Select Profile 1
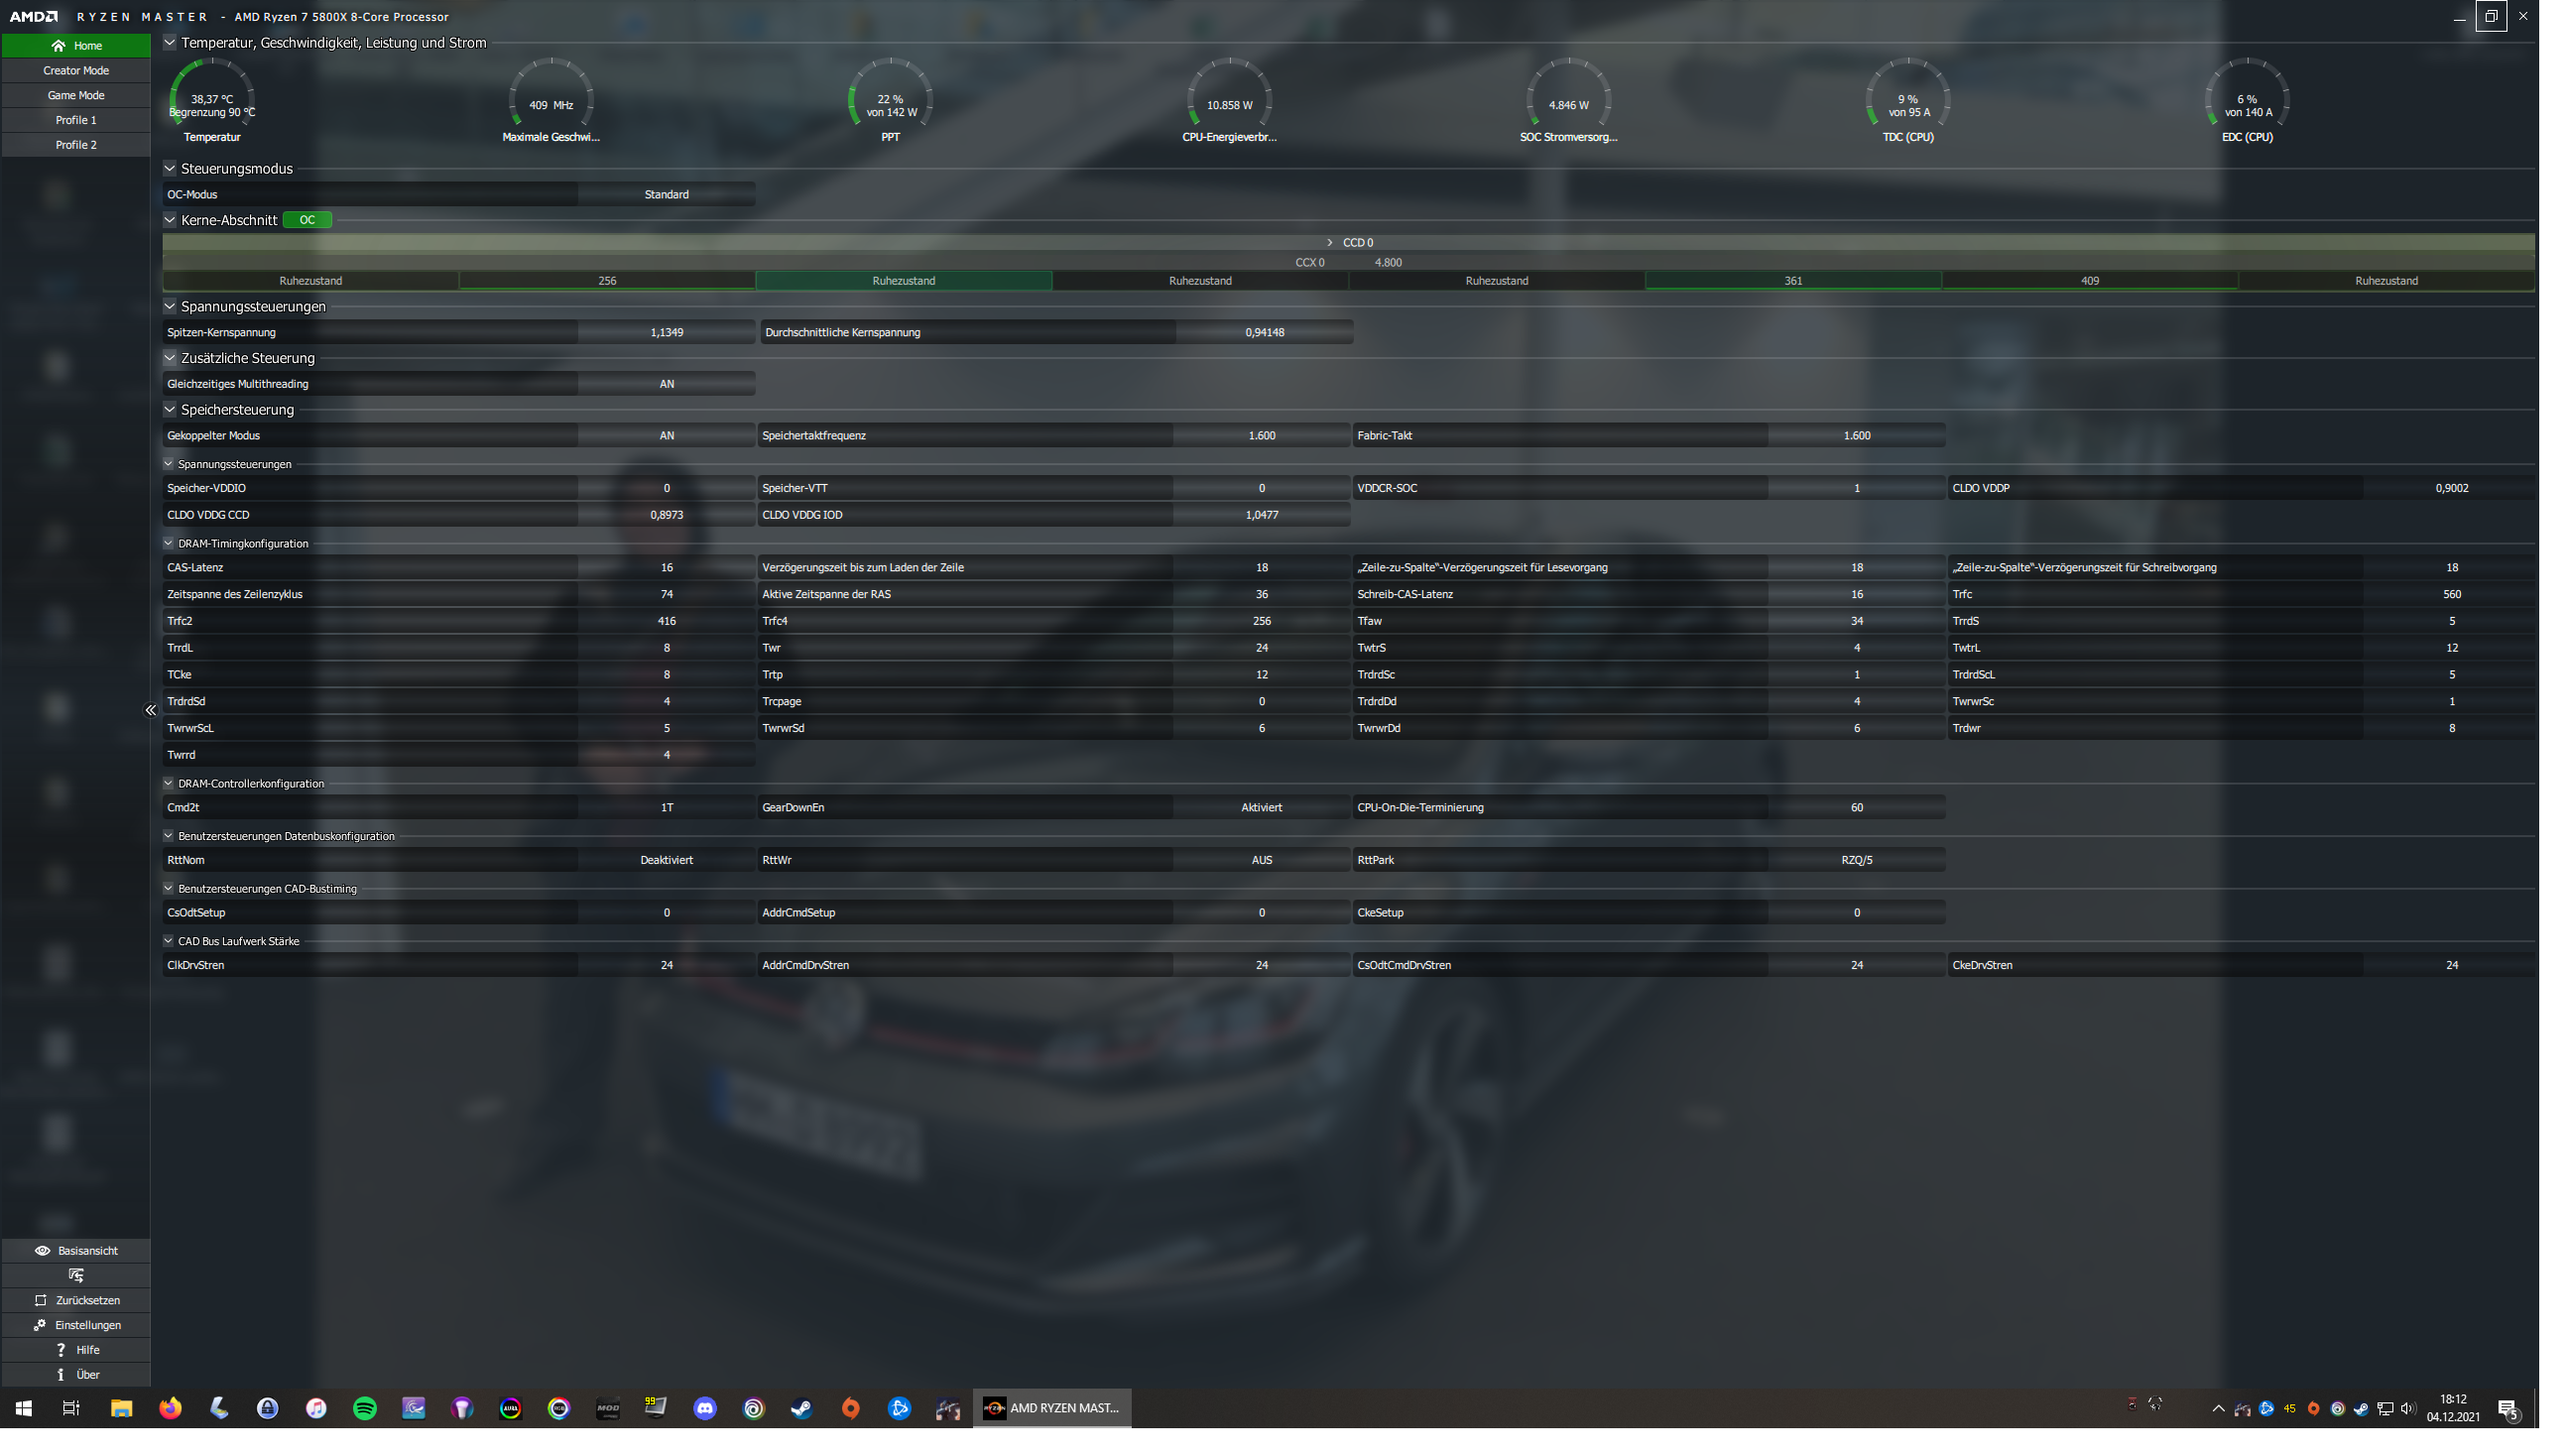 pos(75,119)
